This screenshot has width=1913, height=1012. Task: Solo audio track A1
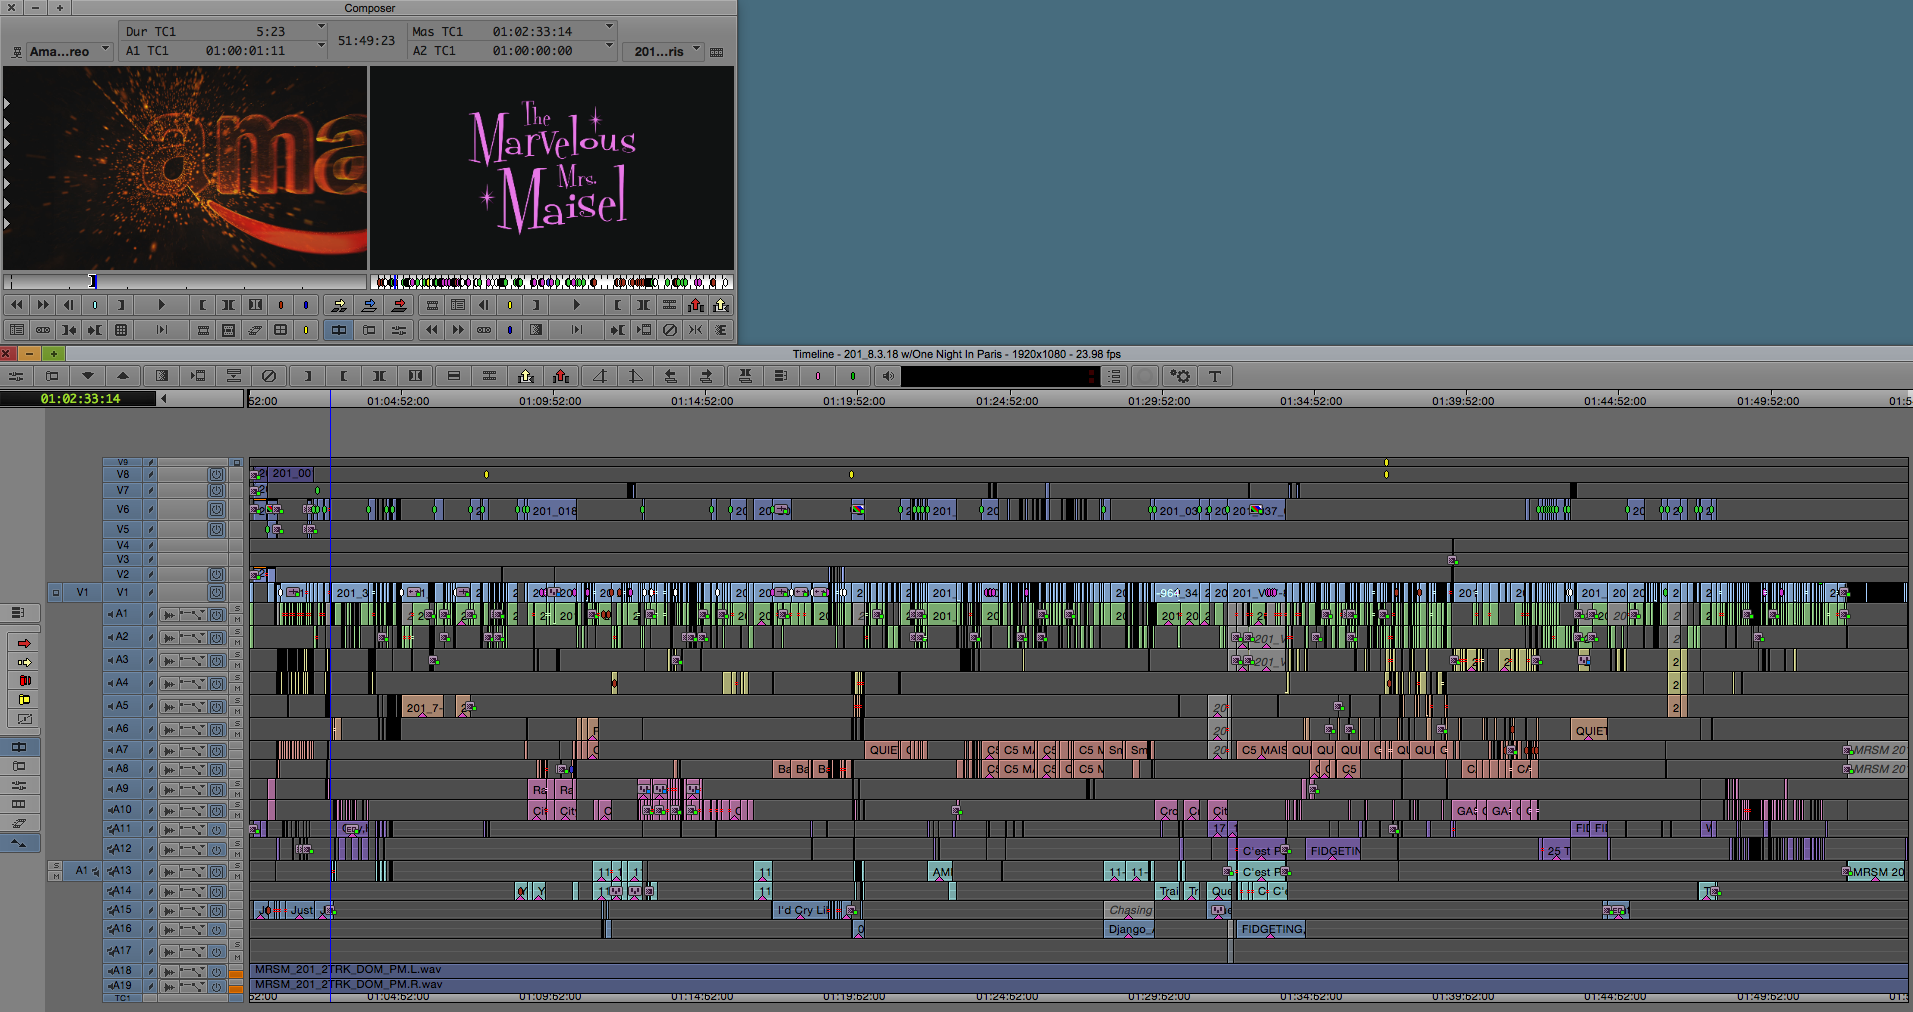[237, 608]
